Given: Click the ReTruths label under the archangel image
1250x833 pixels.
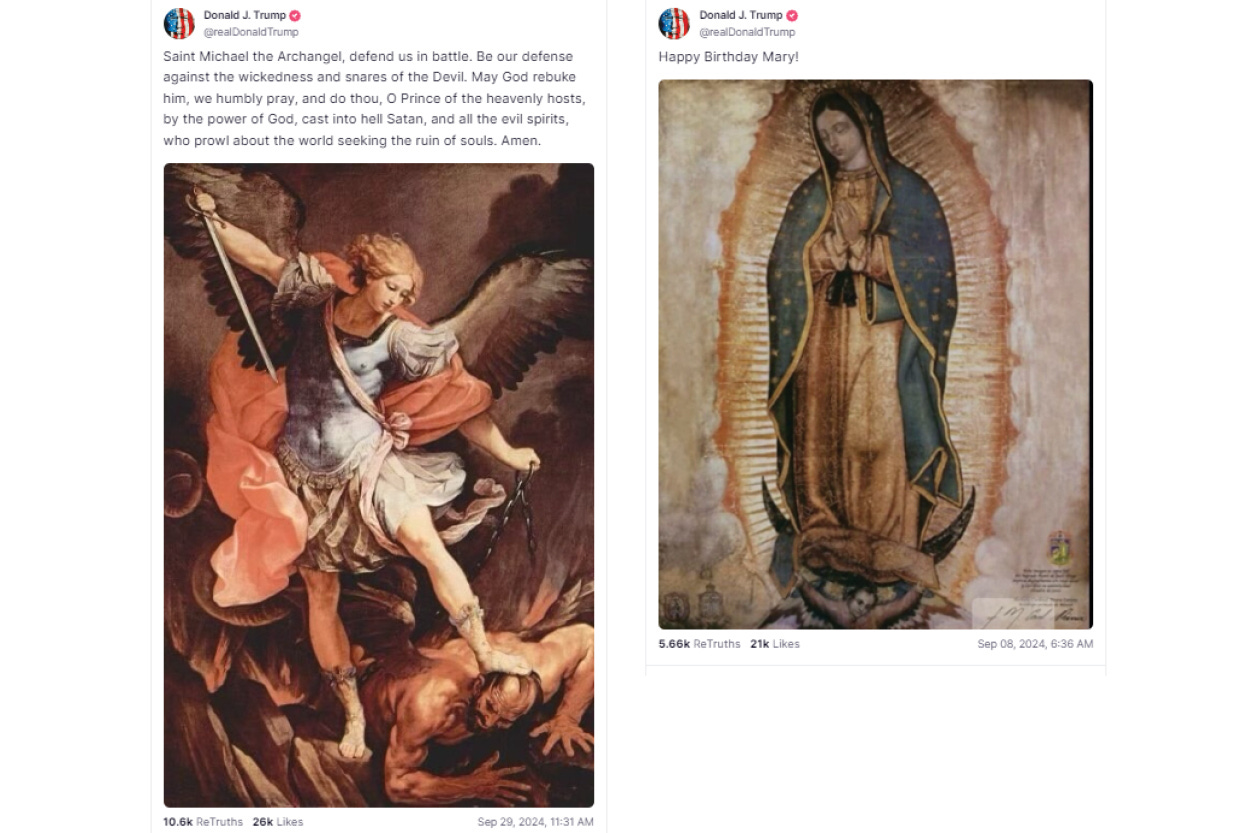Looking at the screenshot, I should tap(219, 822).
